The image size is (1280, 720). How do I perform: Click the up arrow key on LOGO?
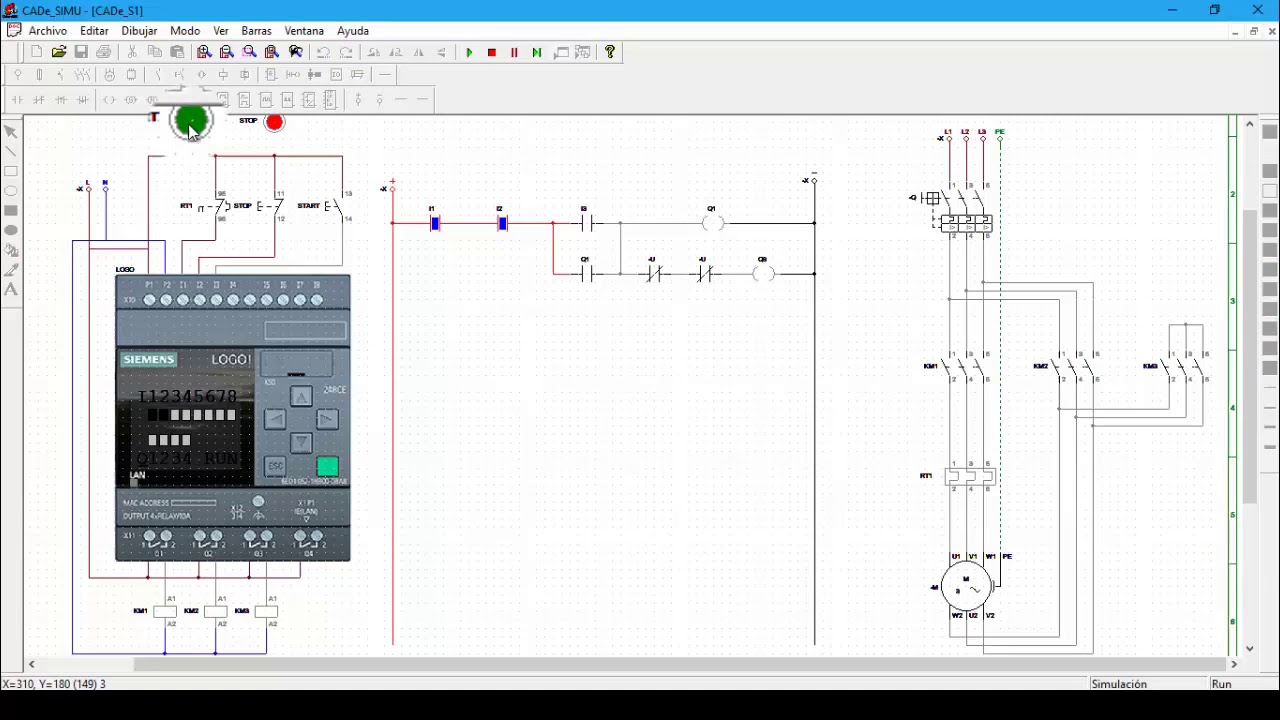(301, 397)
